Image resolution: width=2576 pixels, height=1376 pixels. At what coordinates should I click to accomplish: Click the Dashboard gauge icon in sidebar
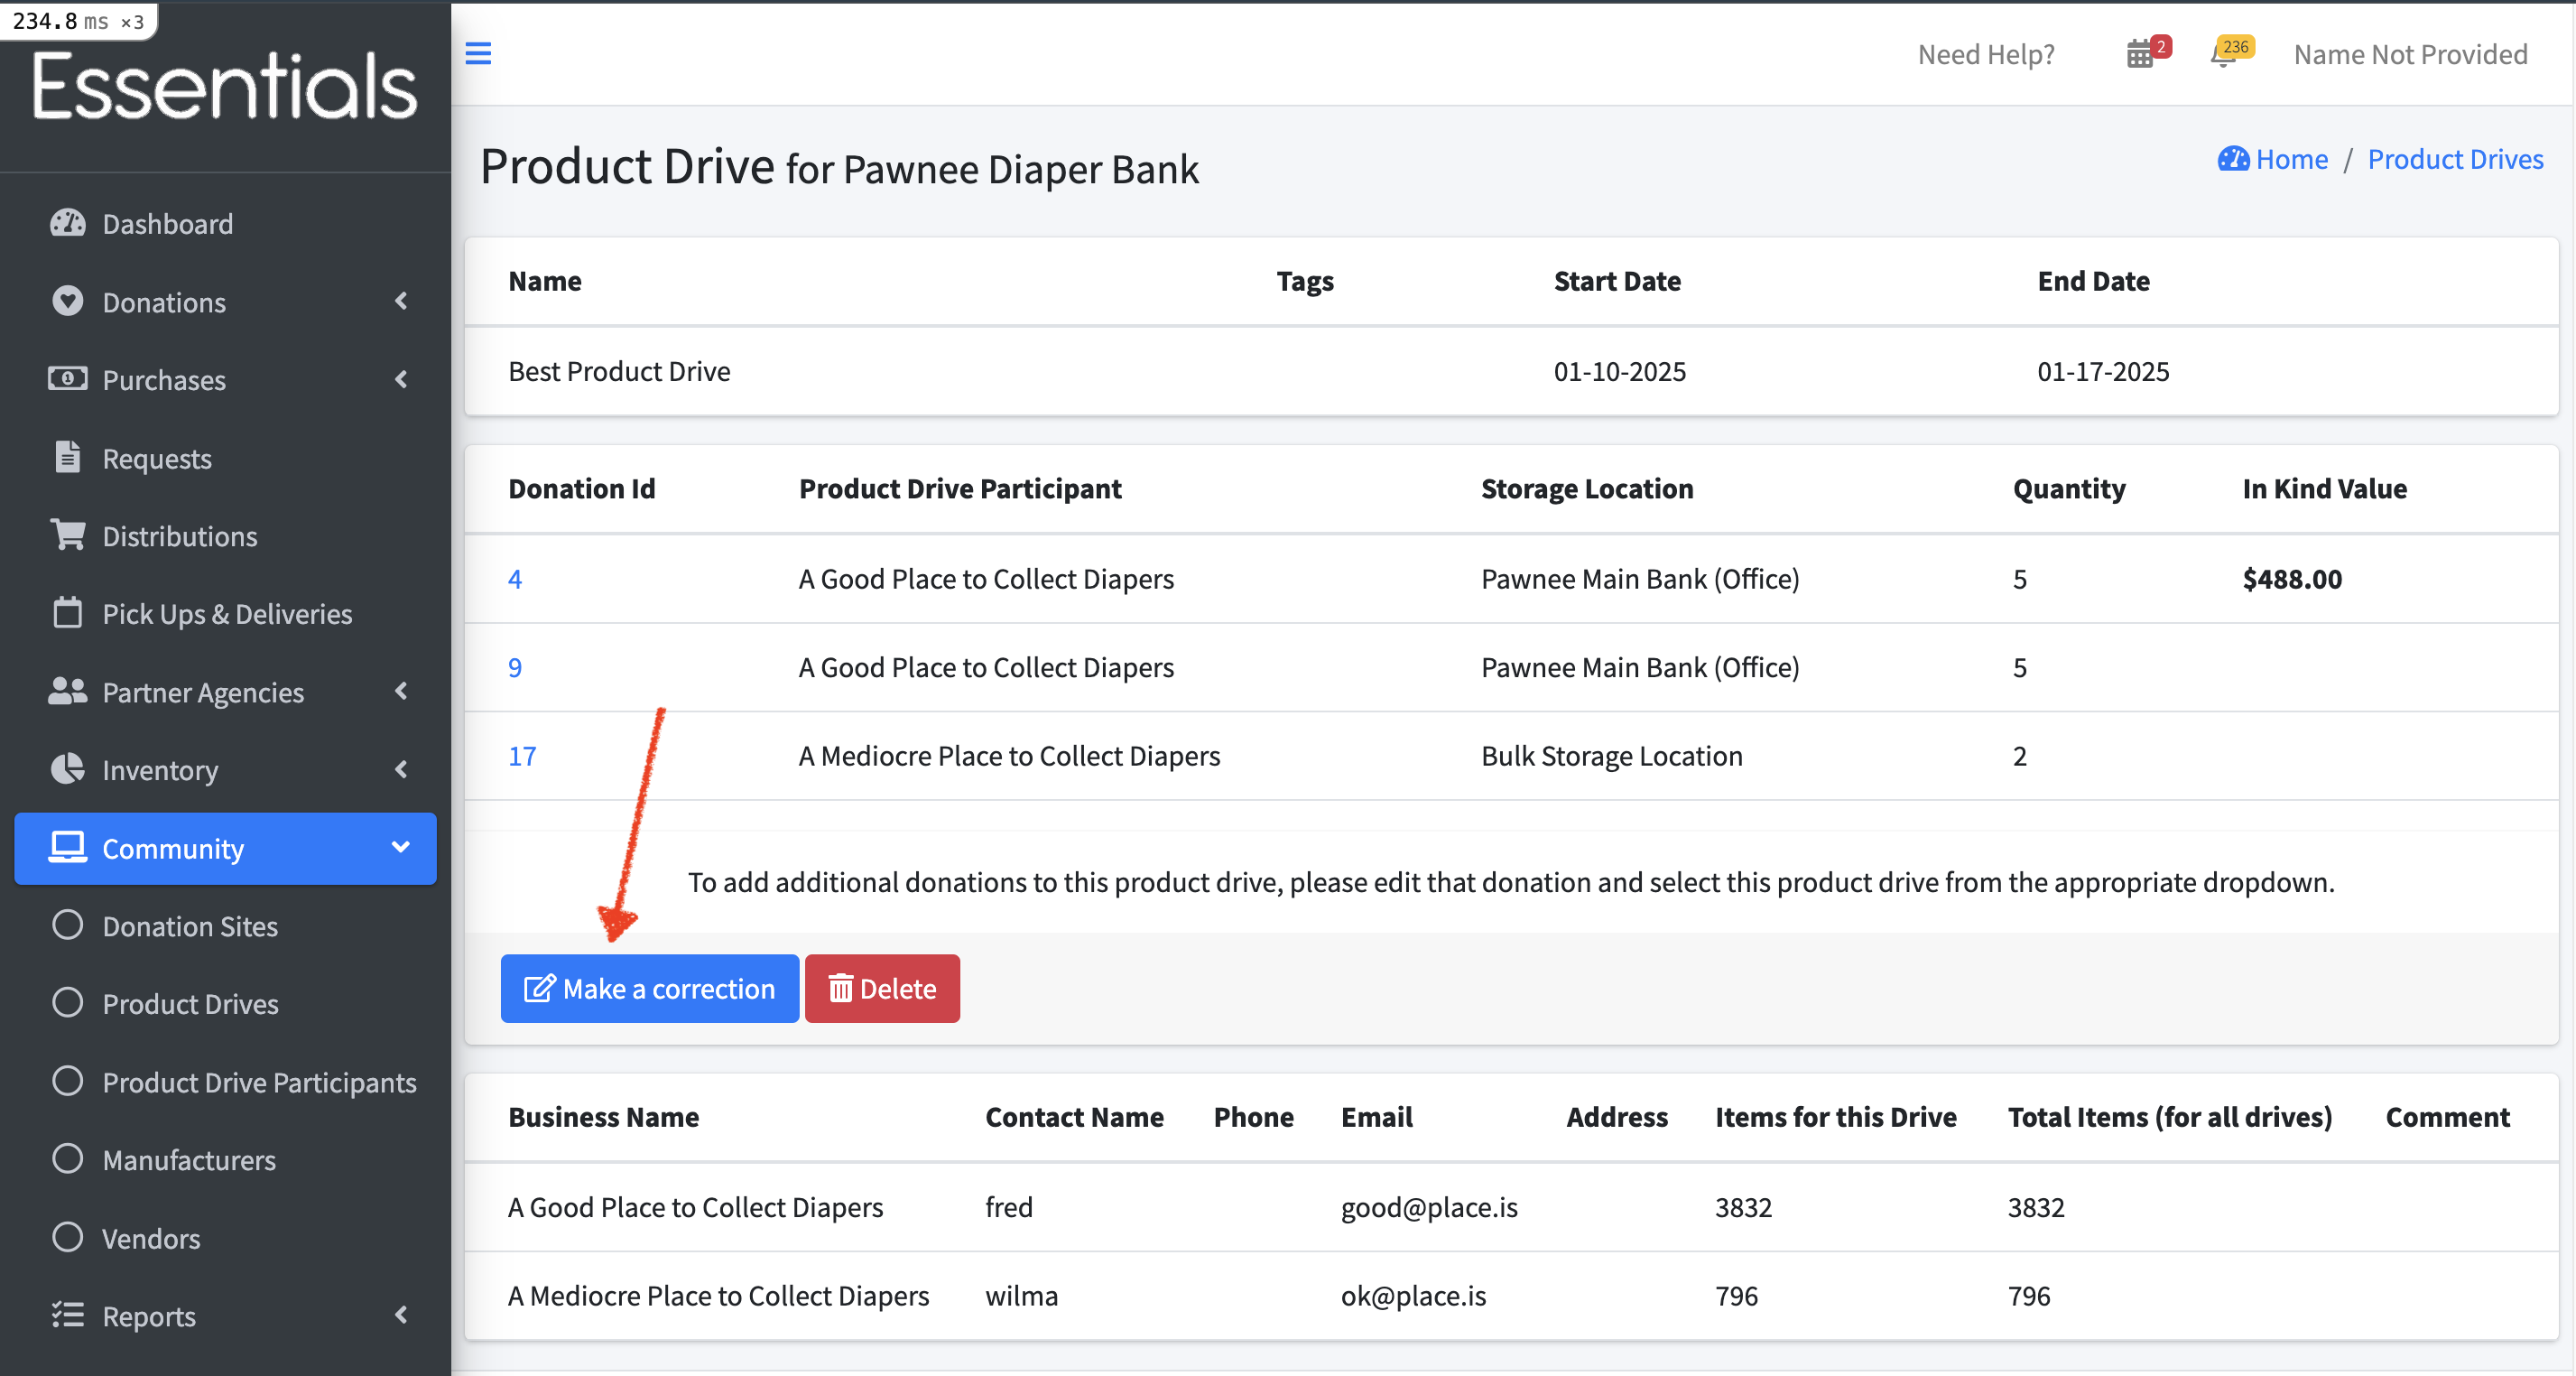67,223
